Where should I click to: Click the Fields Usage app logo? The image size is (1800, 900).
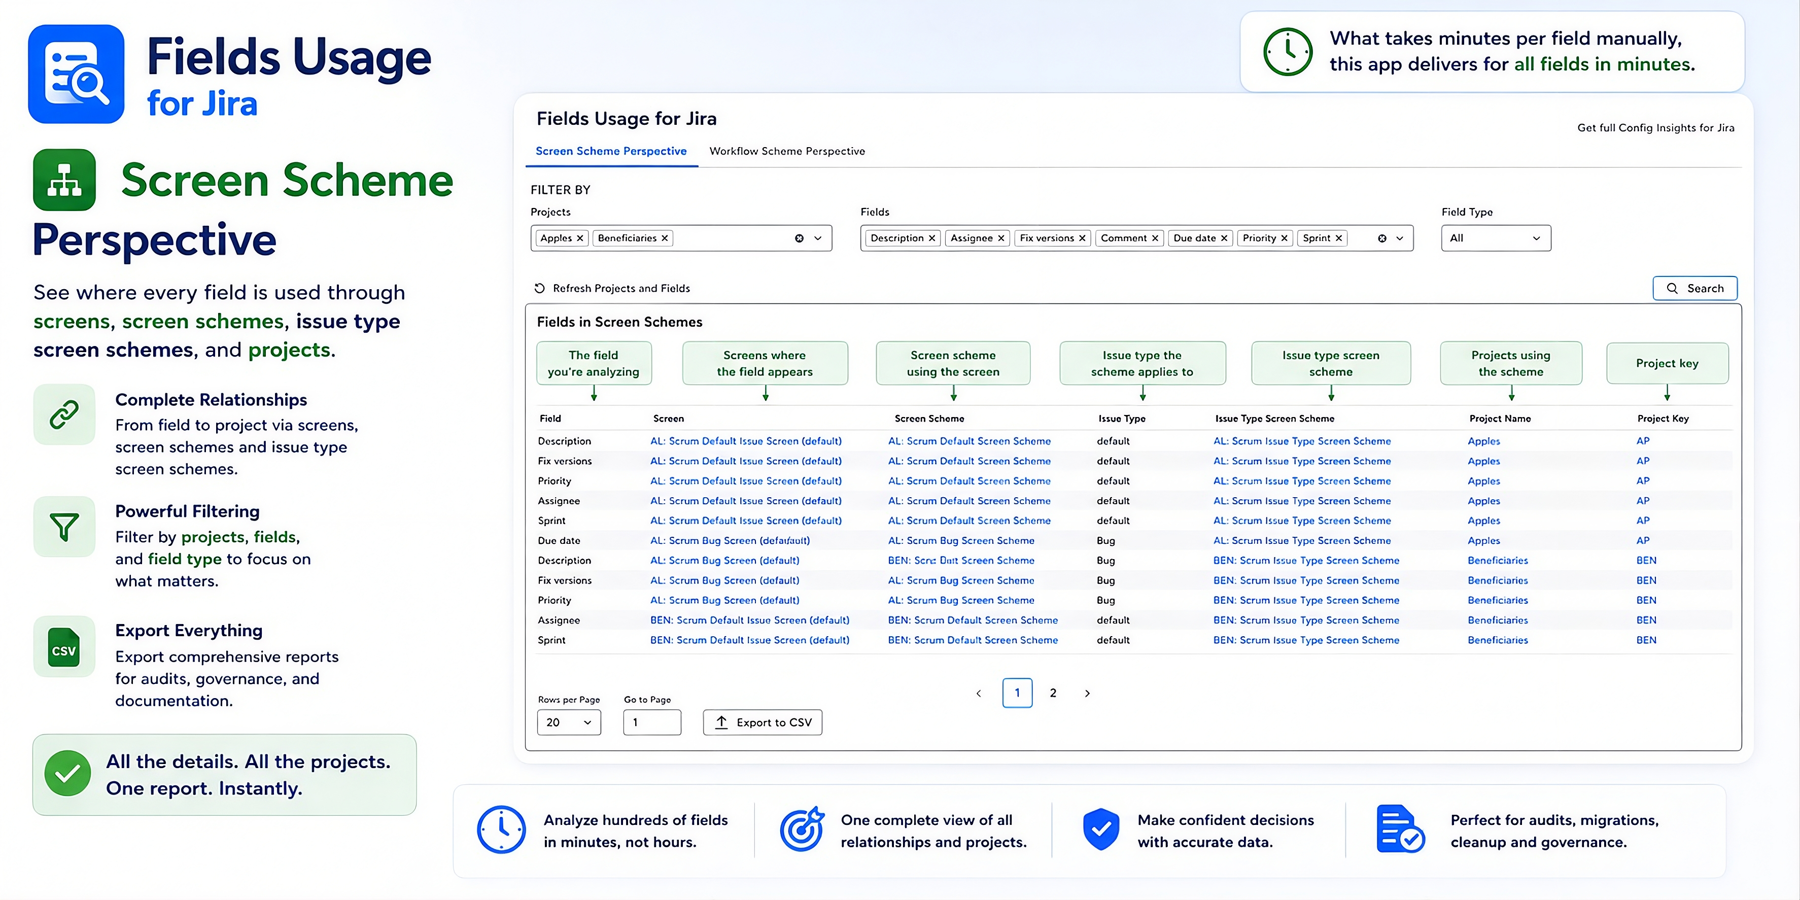76,74
